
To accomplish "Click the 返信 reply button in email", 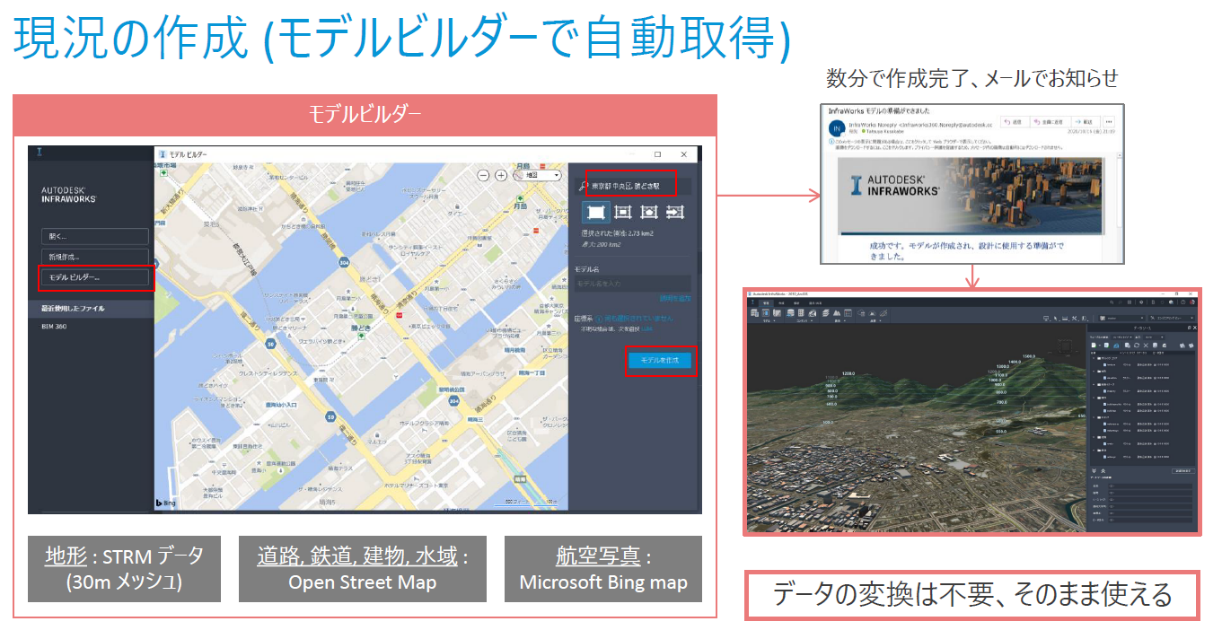I will click(1013, 122).
